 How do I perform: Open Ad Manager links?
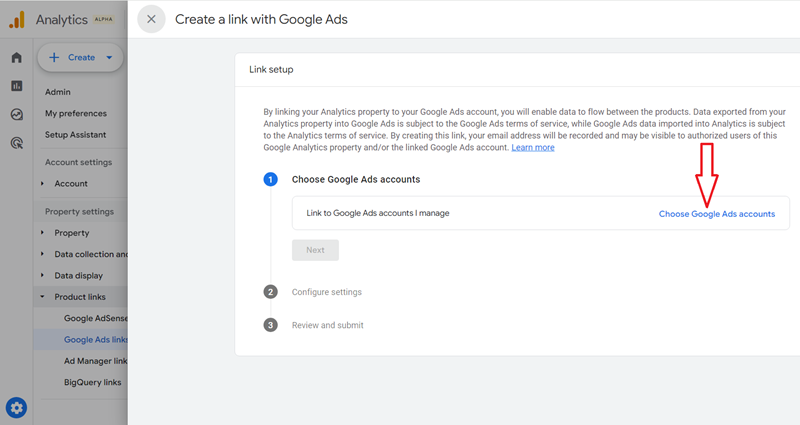(95, 361)
